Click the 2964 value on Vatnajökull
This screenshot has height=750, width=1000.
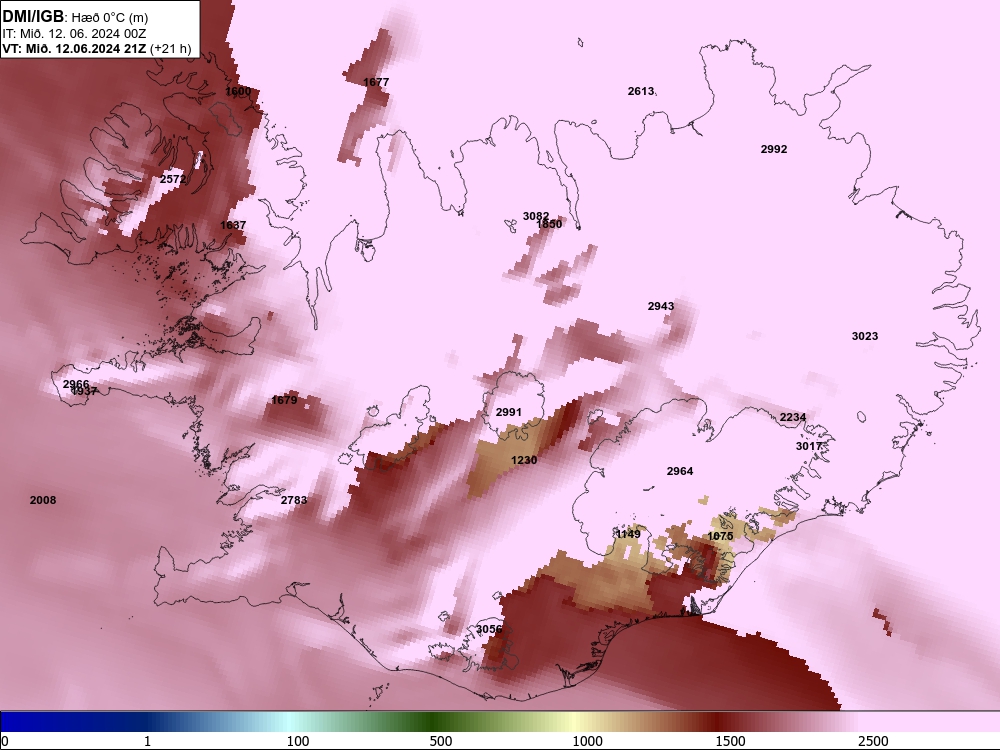click(x=679, y=471)
